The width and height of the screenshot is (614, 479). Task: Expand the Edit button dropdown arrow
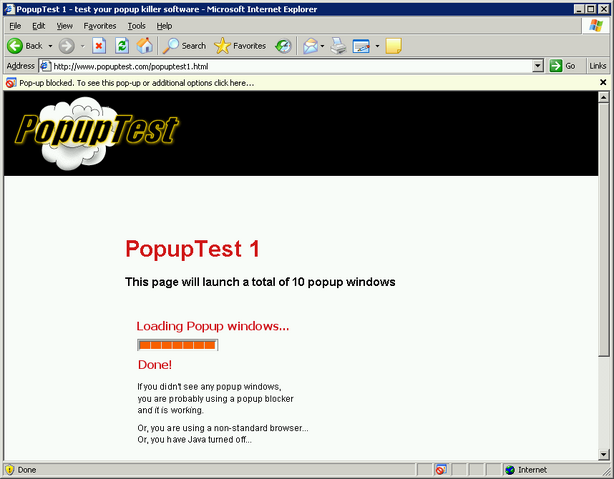coord(377,46)
